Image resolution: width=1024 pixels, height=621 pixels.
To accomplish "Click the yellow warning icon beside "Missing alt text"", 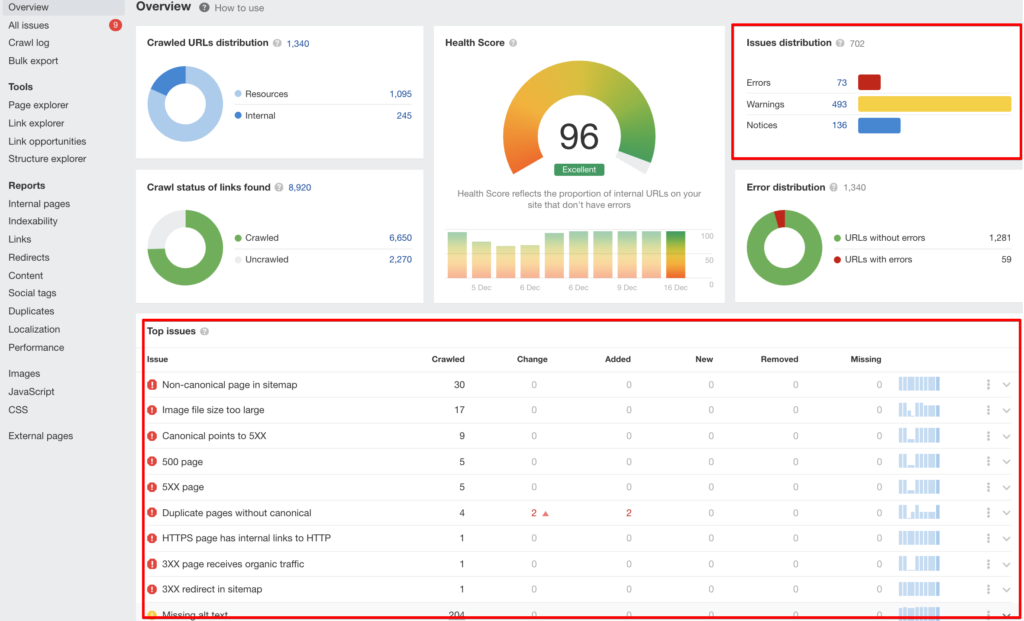I will 151,615.
